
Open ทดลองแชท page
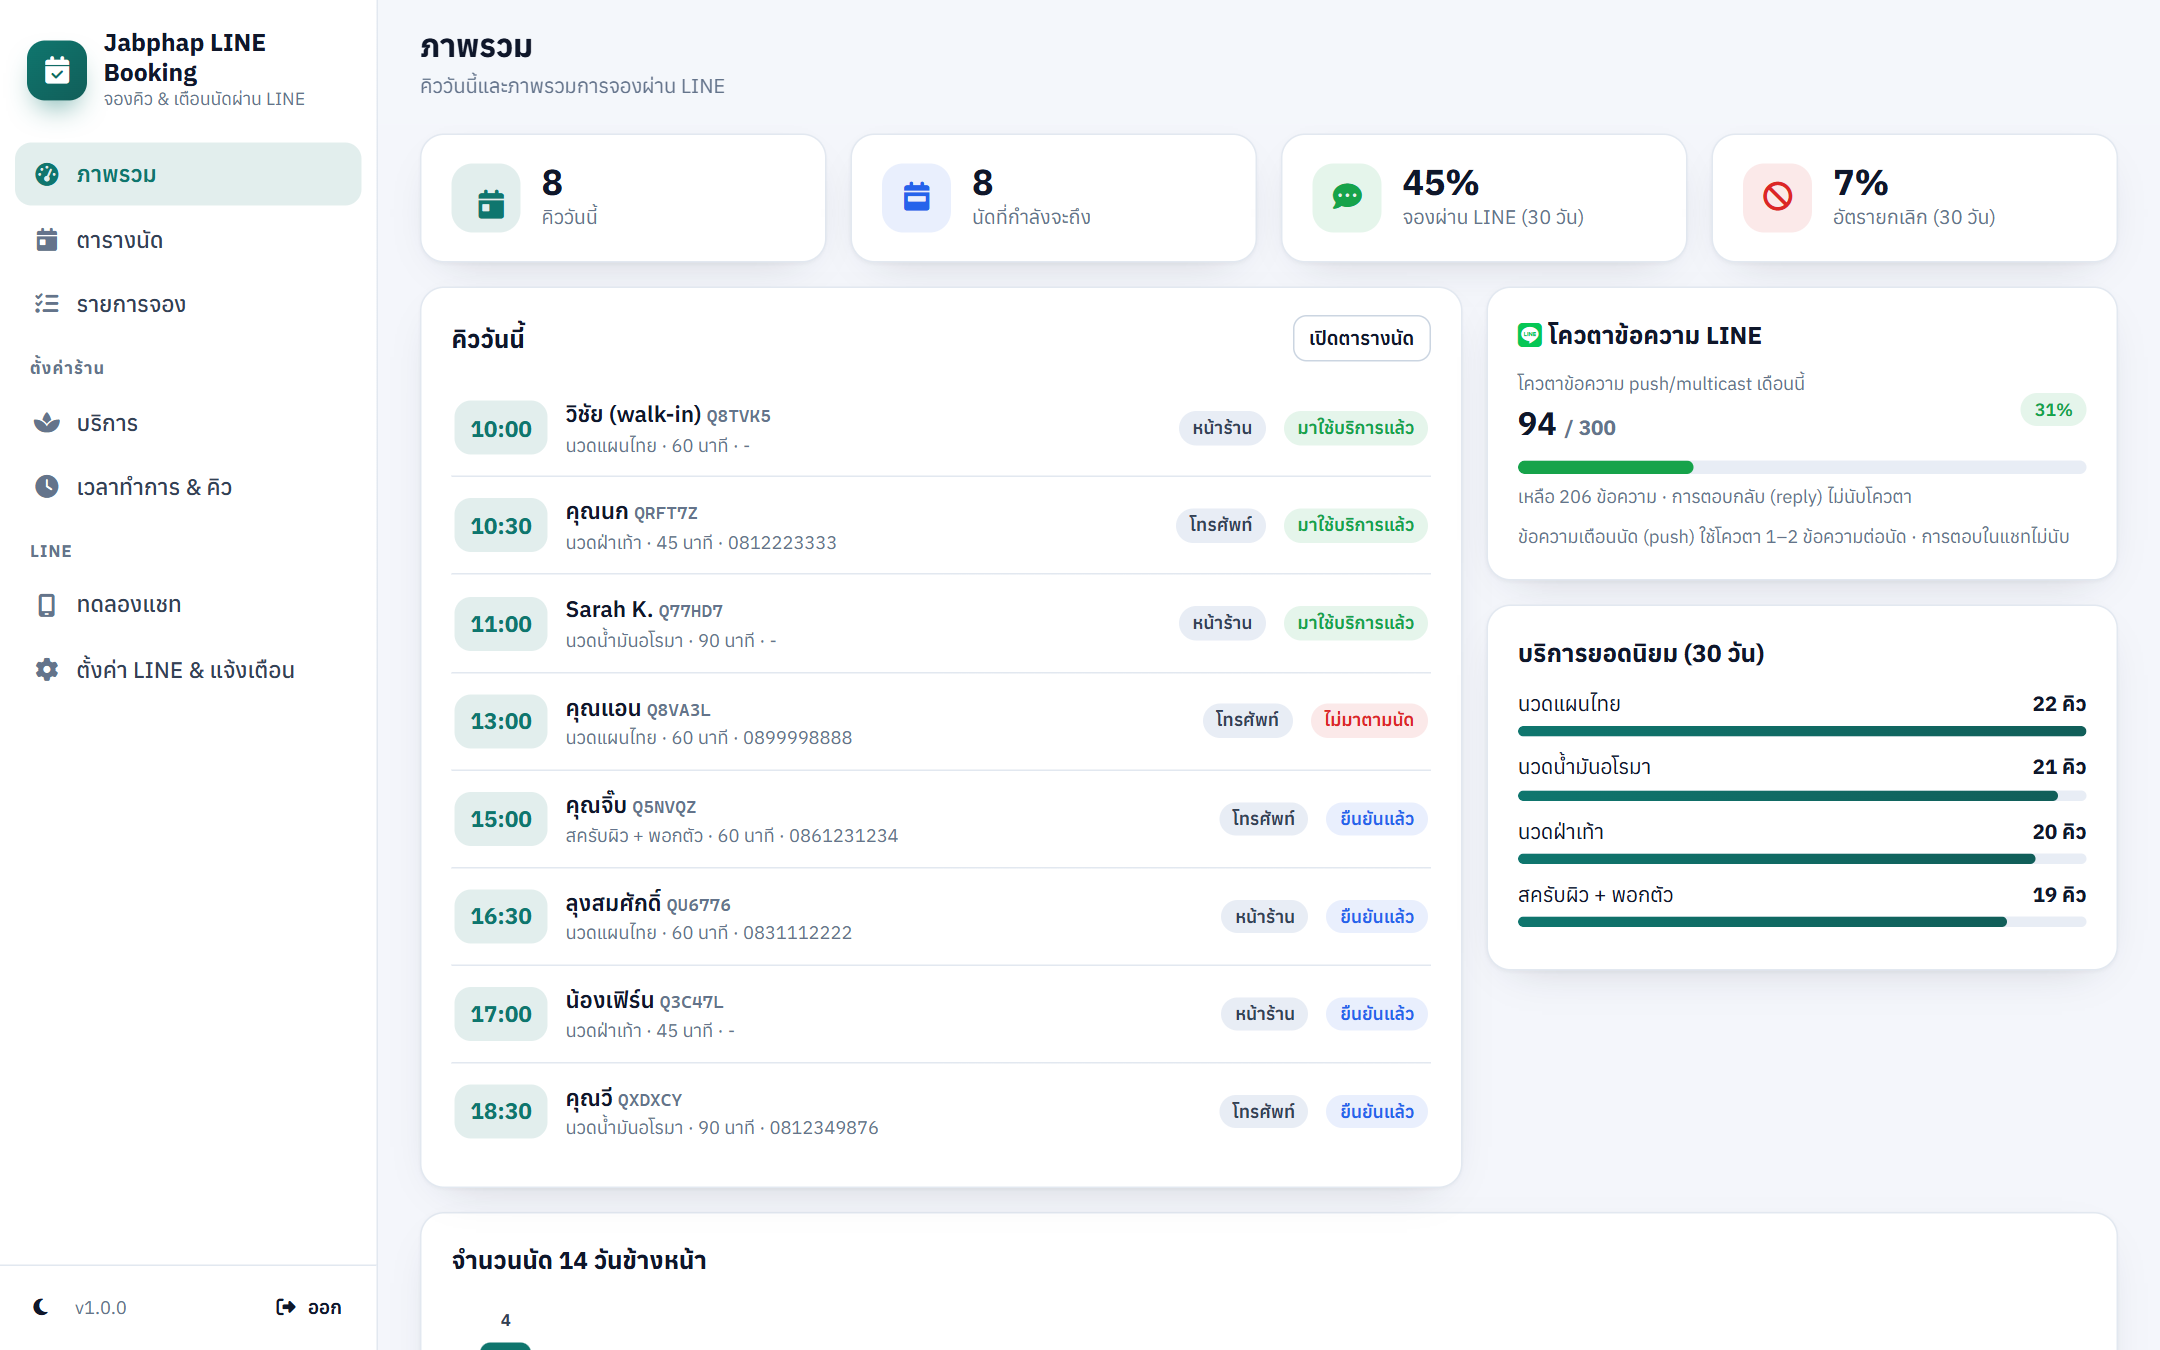click(x=188, y=605)
